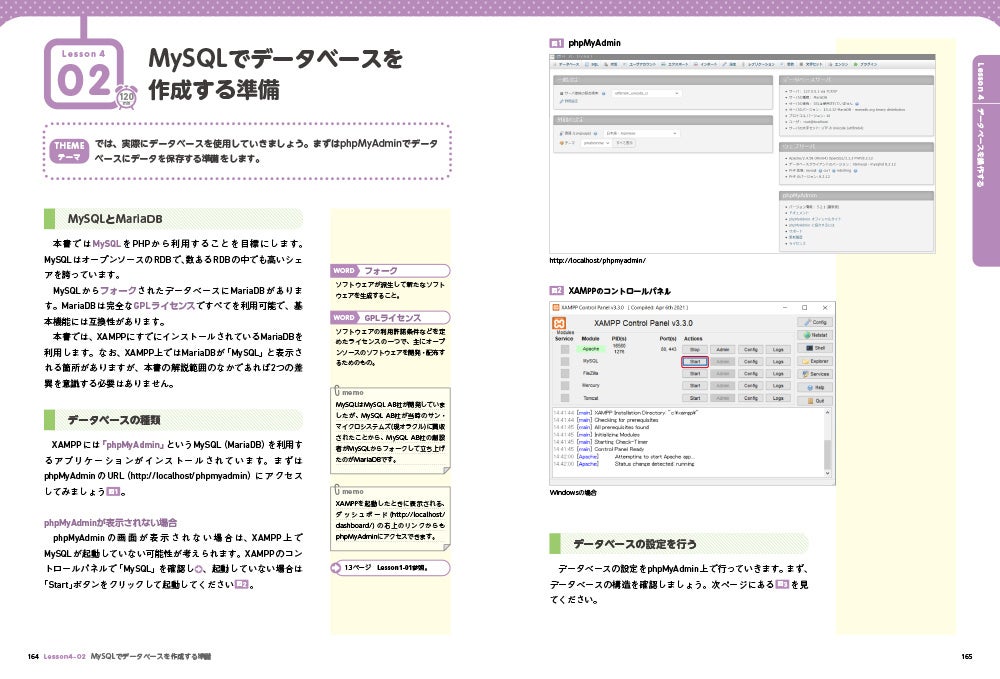The height and width of the screenshot is (679, 1000).
Task: Click Start for the FileZilla module
Action: 695,374
